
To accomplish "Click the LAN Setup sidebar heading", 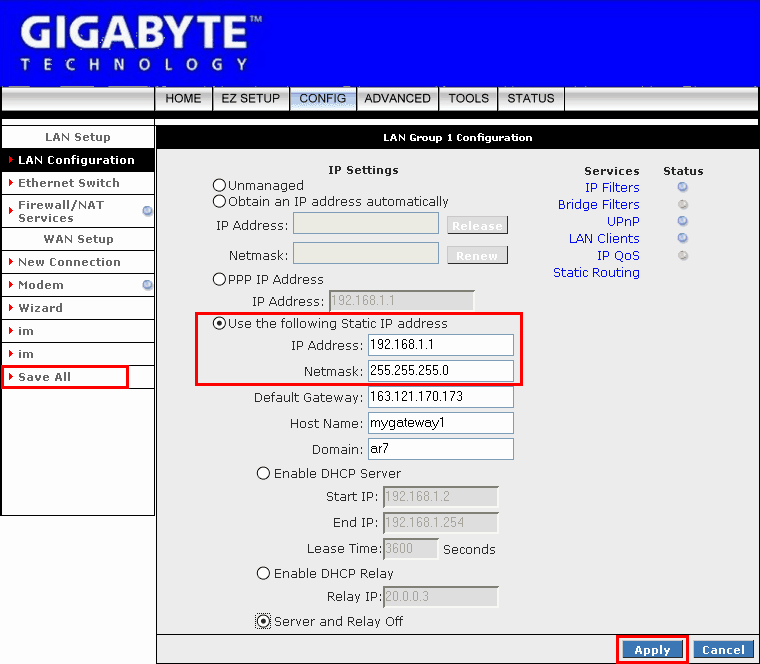I will point(78,137).
